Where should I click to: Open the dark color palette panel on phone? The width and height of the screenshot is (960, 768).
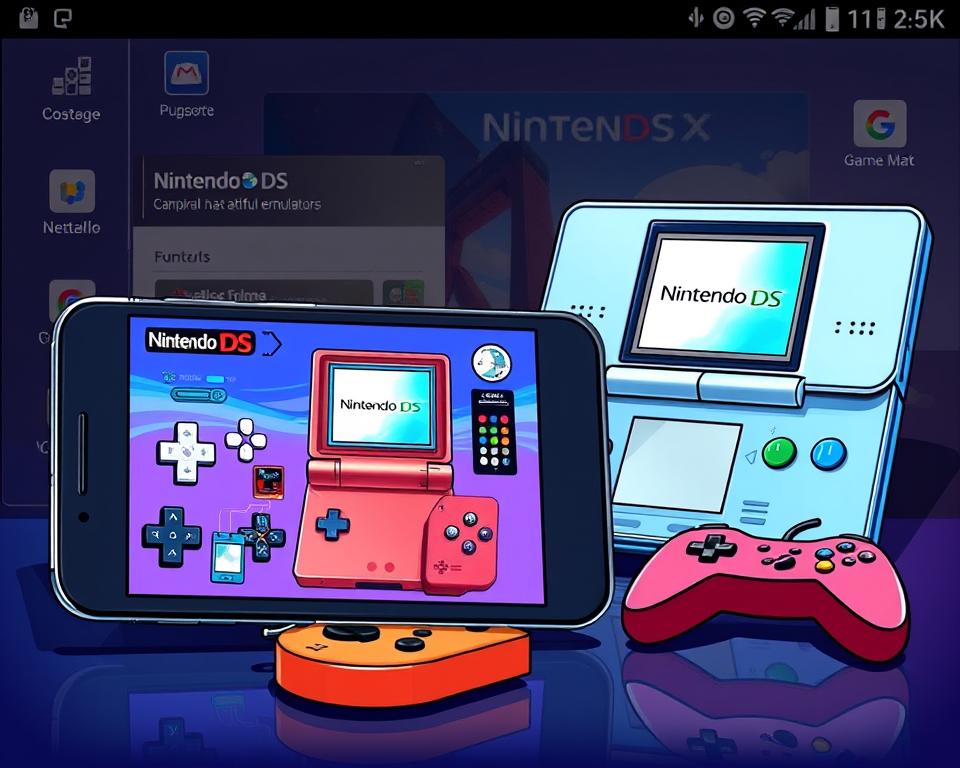click(493, 432)
